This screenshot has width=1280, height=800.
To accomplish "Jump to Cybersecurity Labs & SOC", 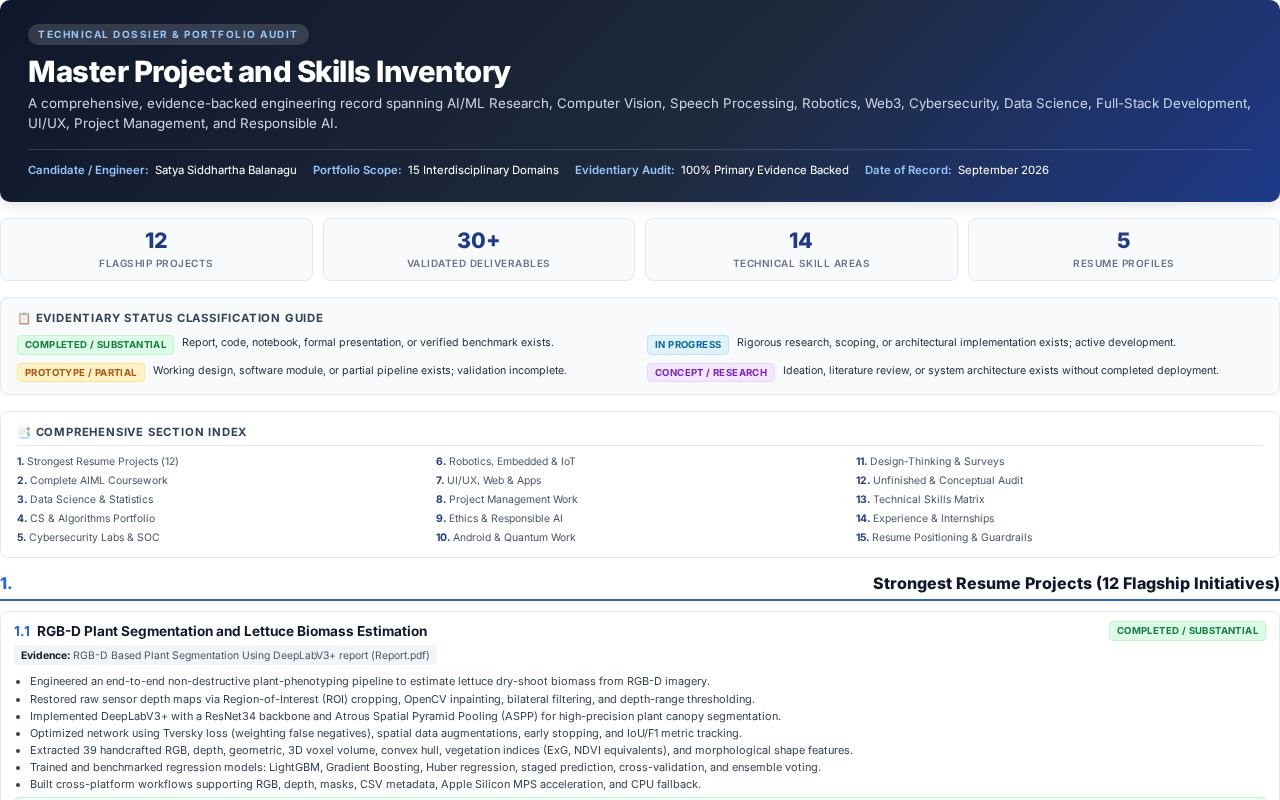I will click(x=88, y=537).
